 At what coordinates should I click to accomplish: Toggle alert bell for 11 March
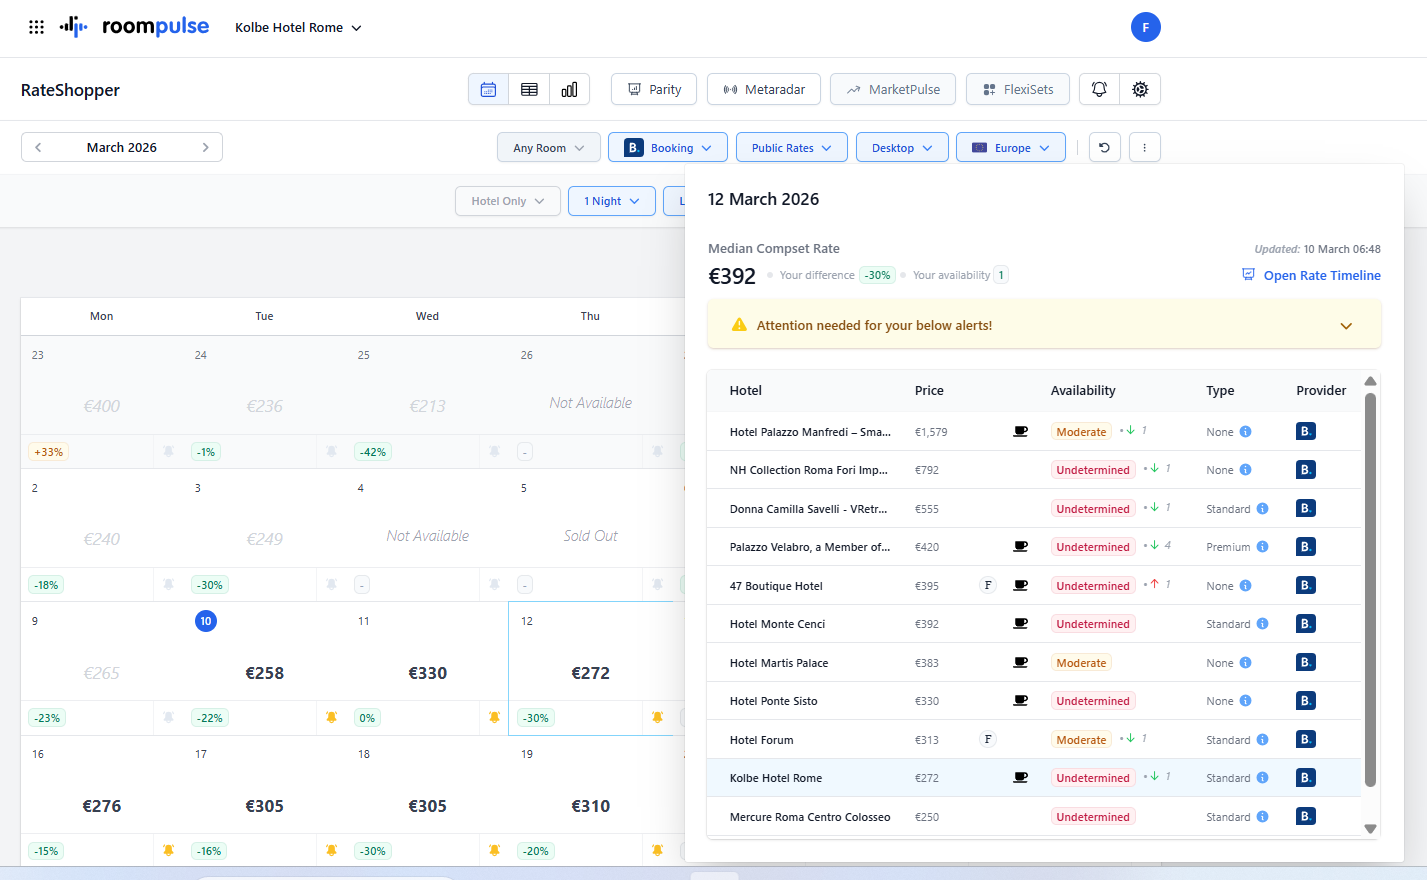(494, 717)
